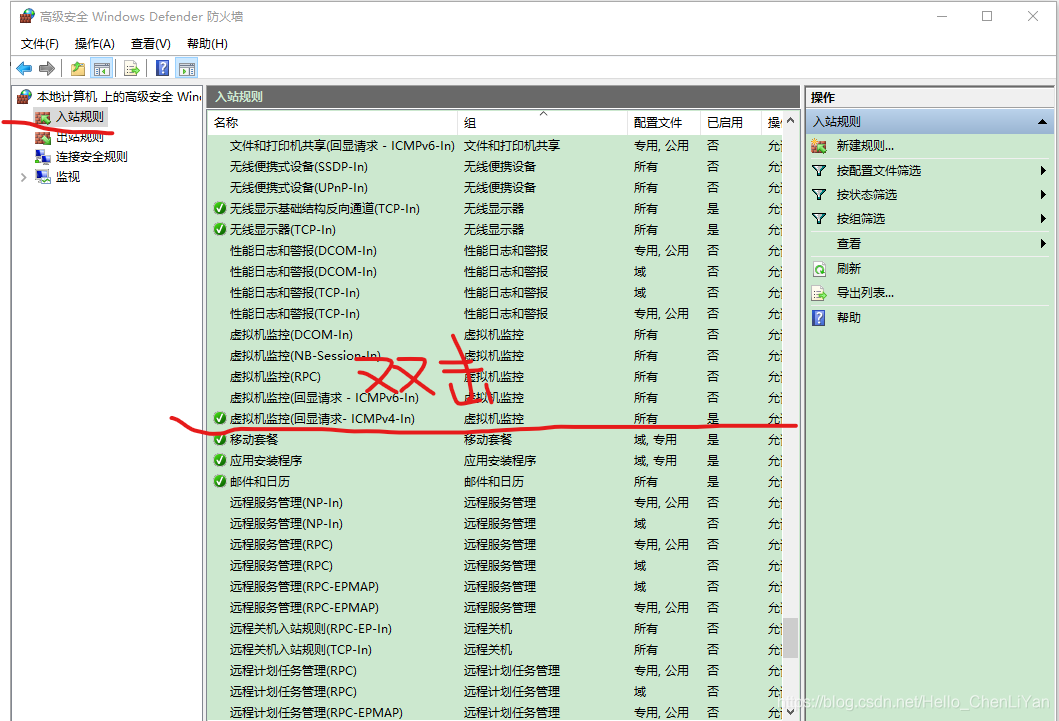Screen dimensions: 1059x721
Task: Select the 移动套餐 rule name
Action: 254,439
